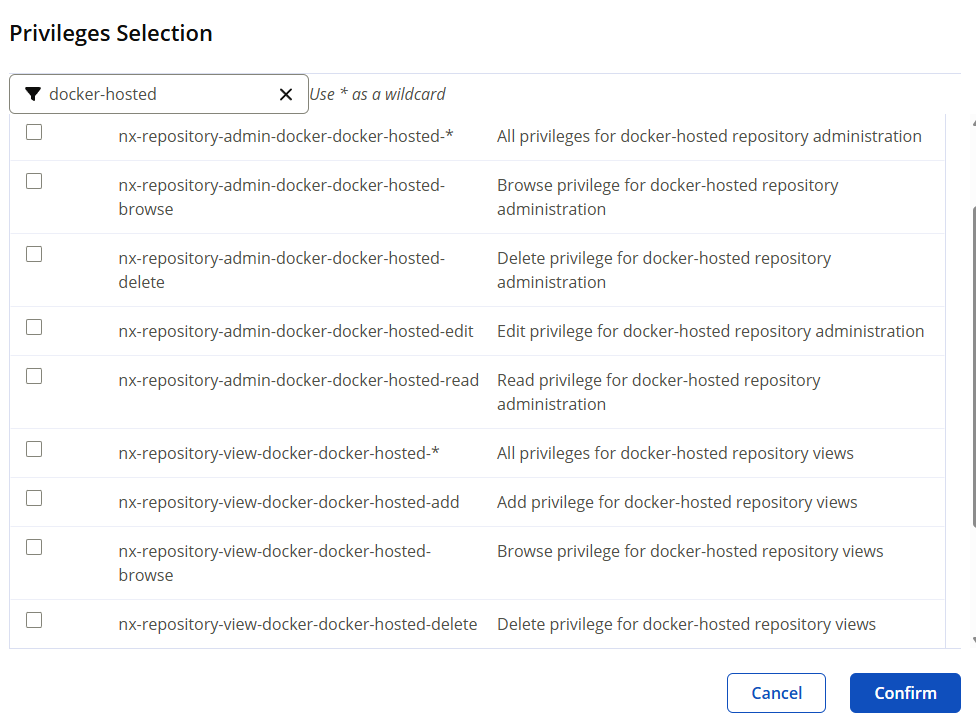This screenshot has height=719, width=976.
Task: Select the view docker-hosted-add checkbox
Action: [34, 498]
